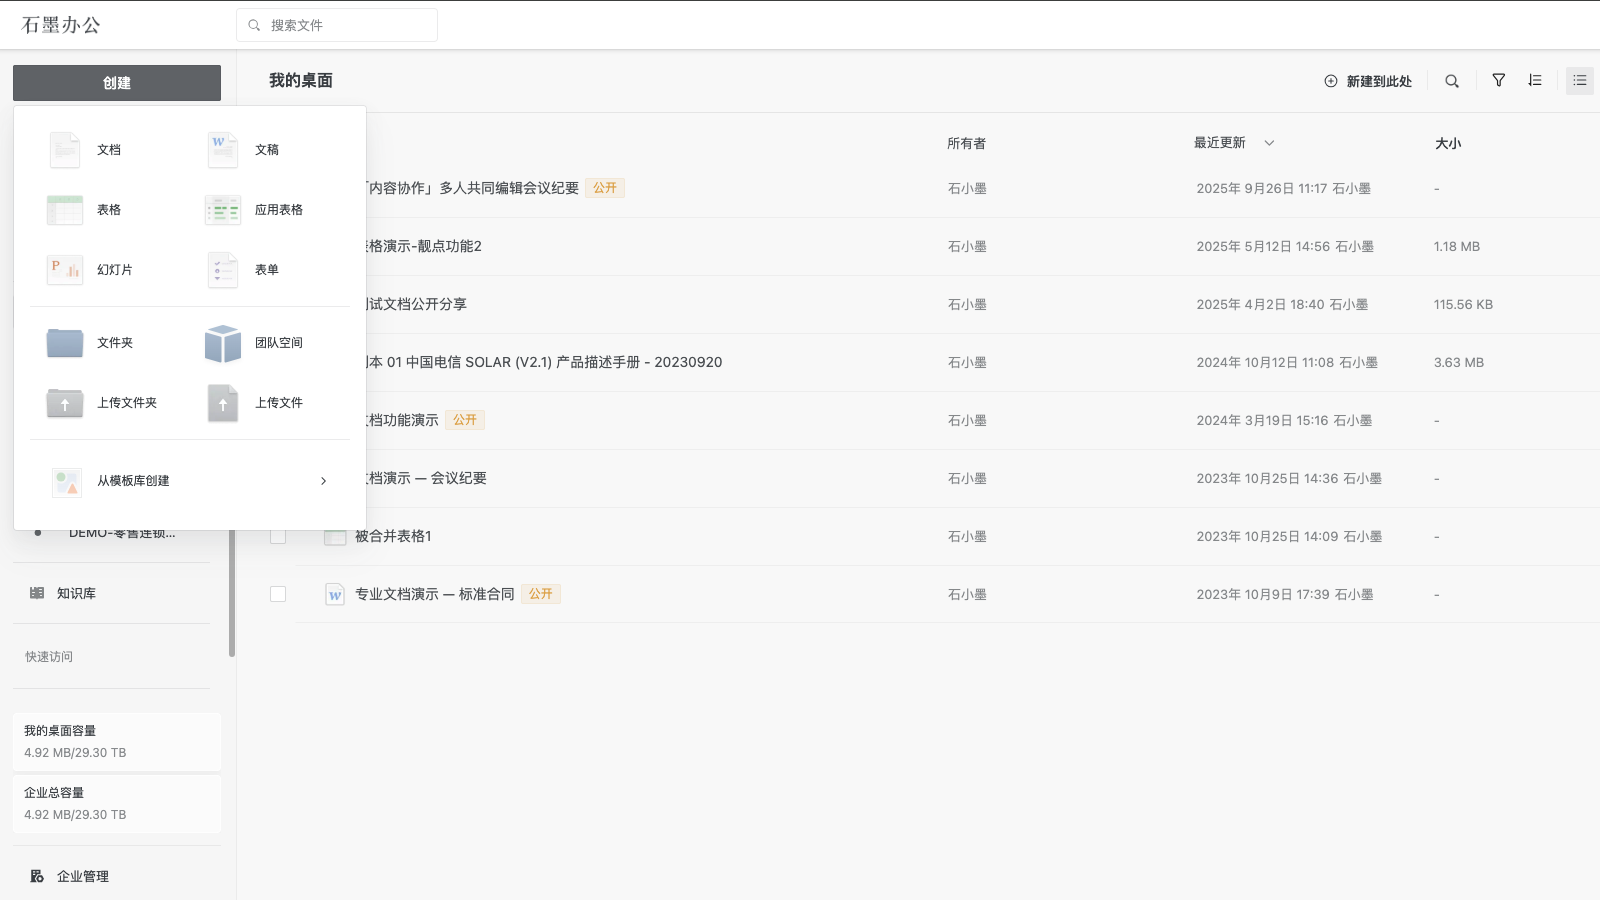
Task: Click the 搜索文件 search field
Action: pos(337,25)
